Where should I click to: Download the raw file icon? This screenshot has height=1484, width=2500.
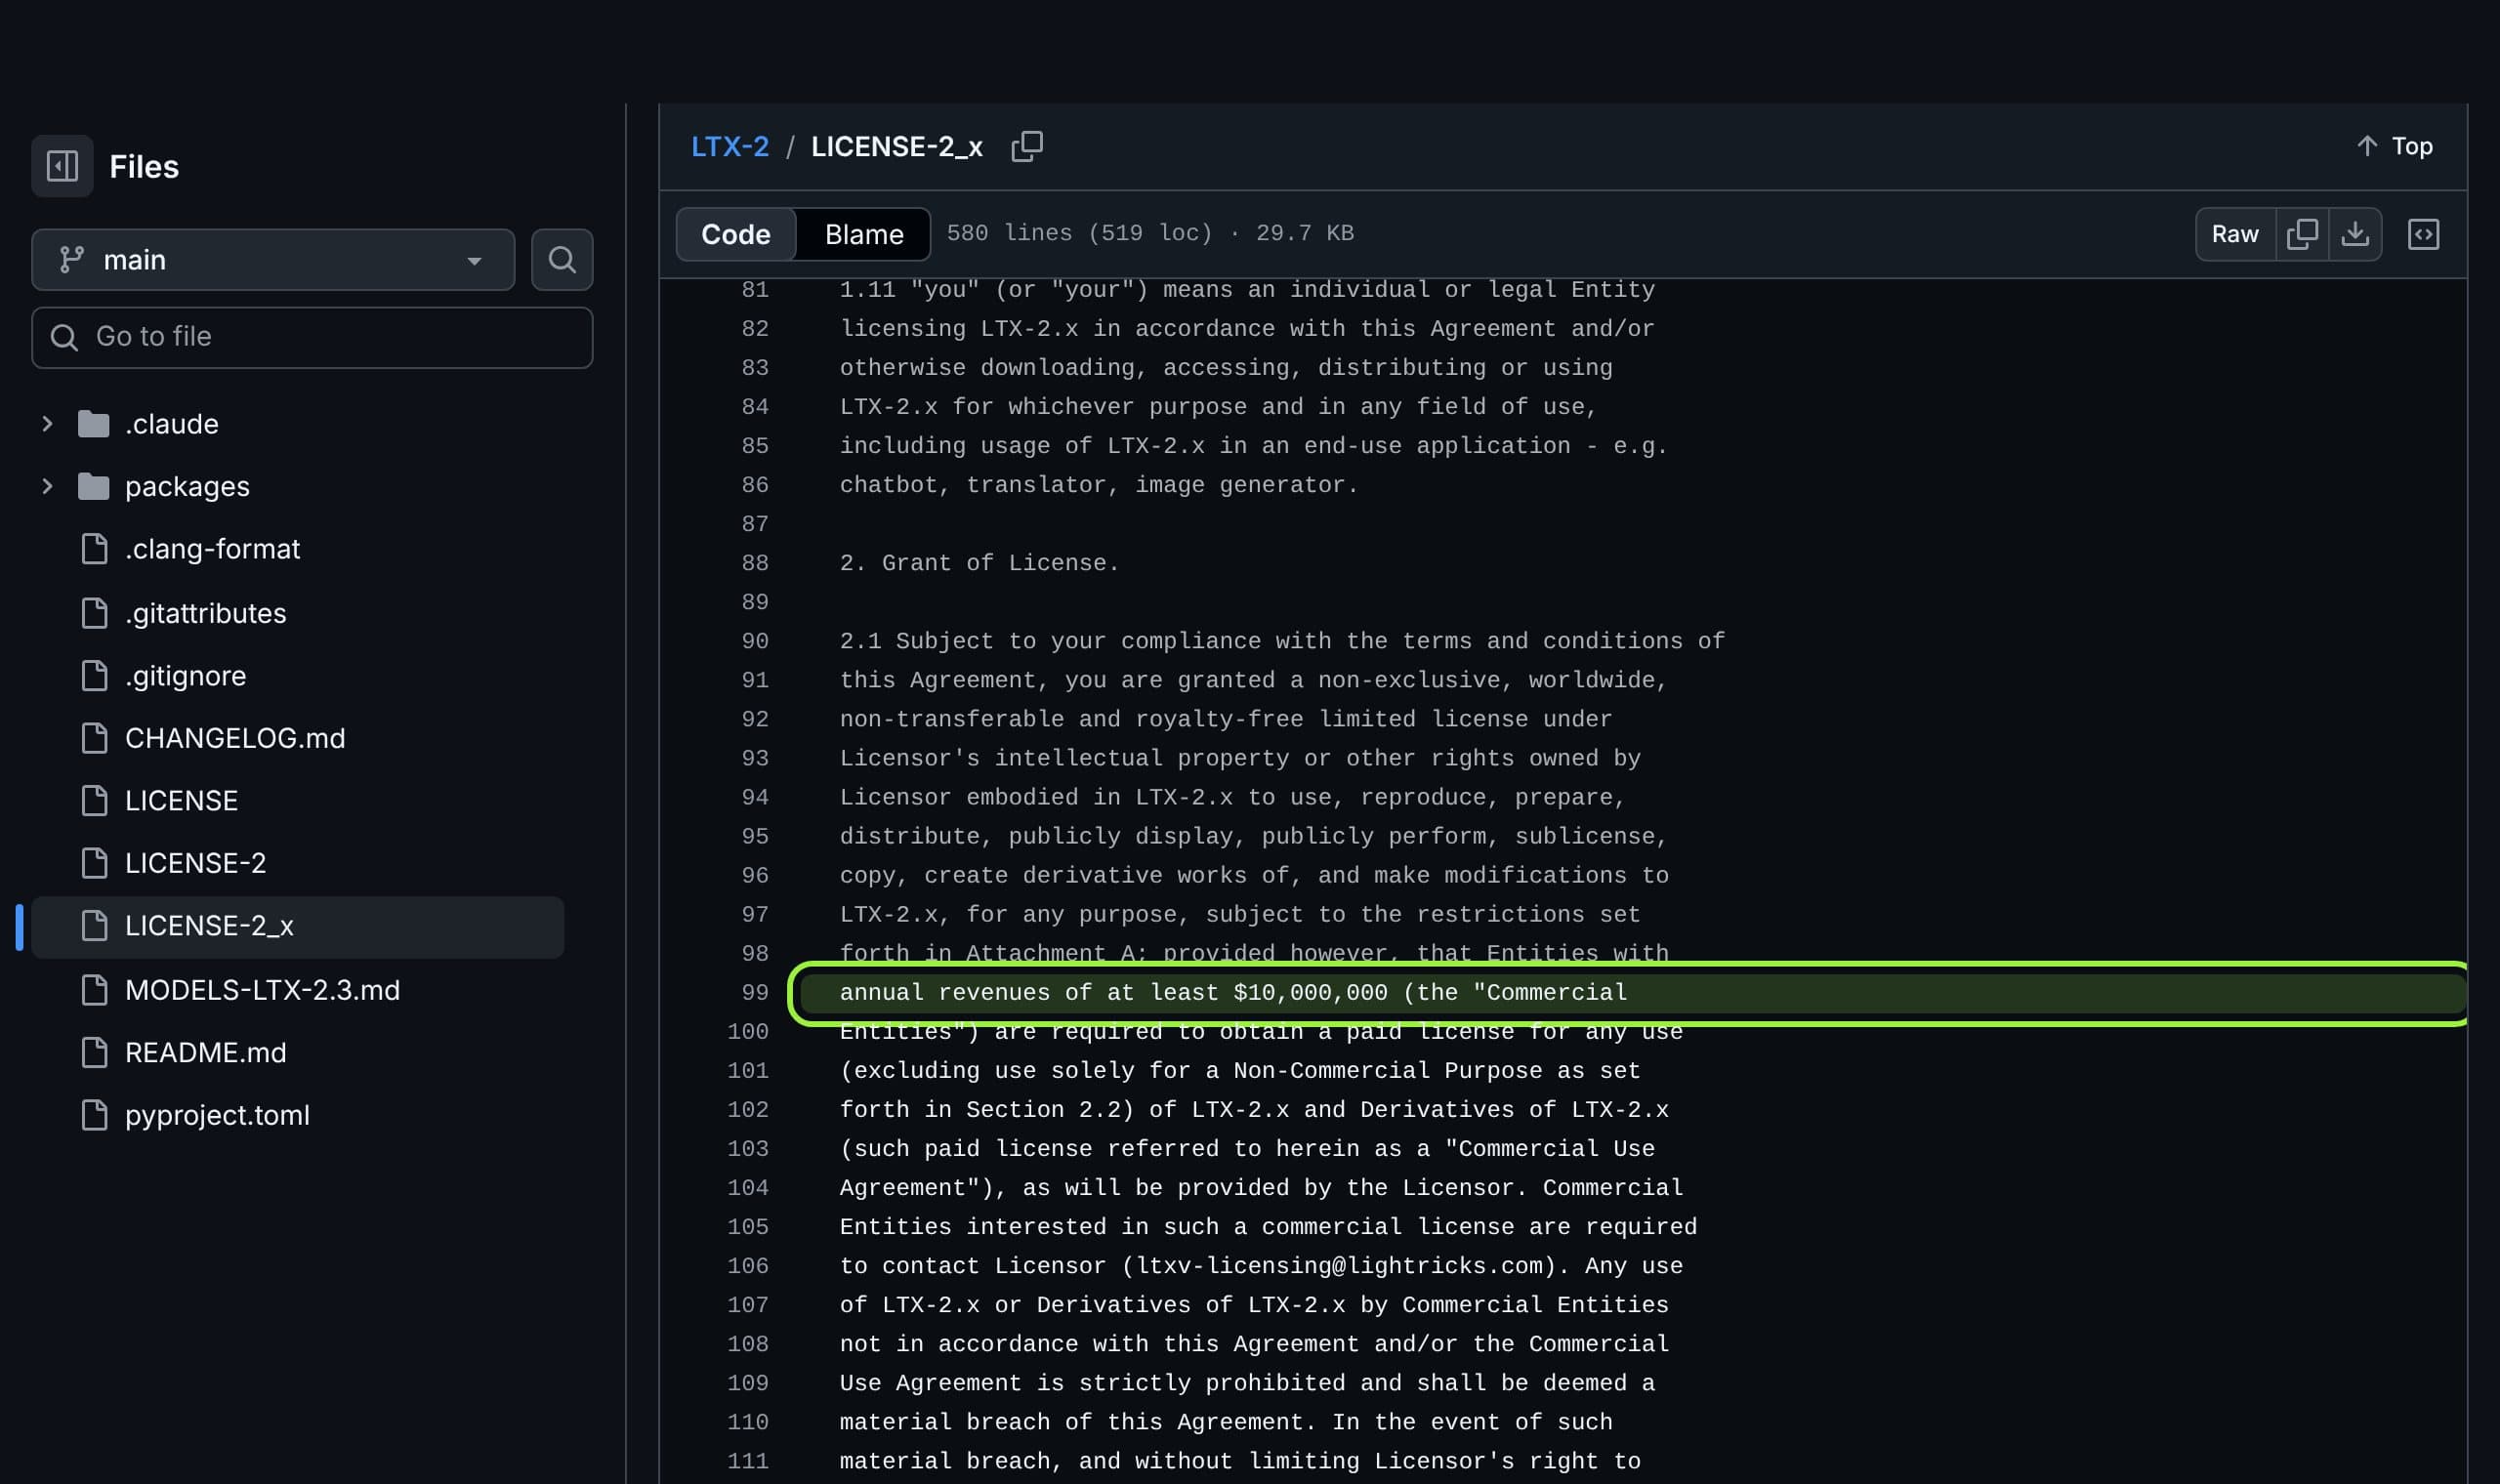point(2355,234)
